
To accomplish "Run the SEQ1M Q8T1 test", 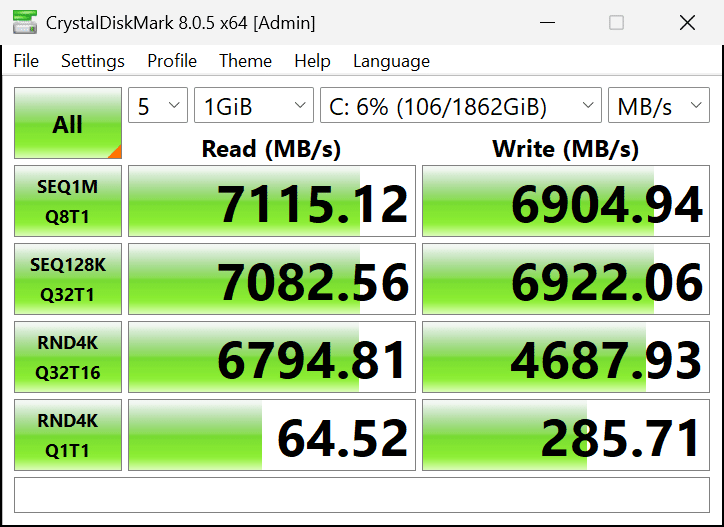I will [x=68, y=201].
